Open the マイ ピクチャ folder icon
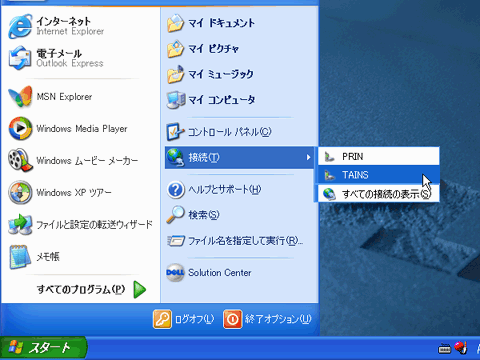The width and height of the screenshot is (480, 360). click(176, 49)
